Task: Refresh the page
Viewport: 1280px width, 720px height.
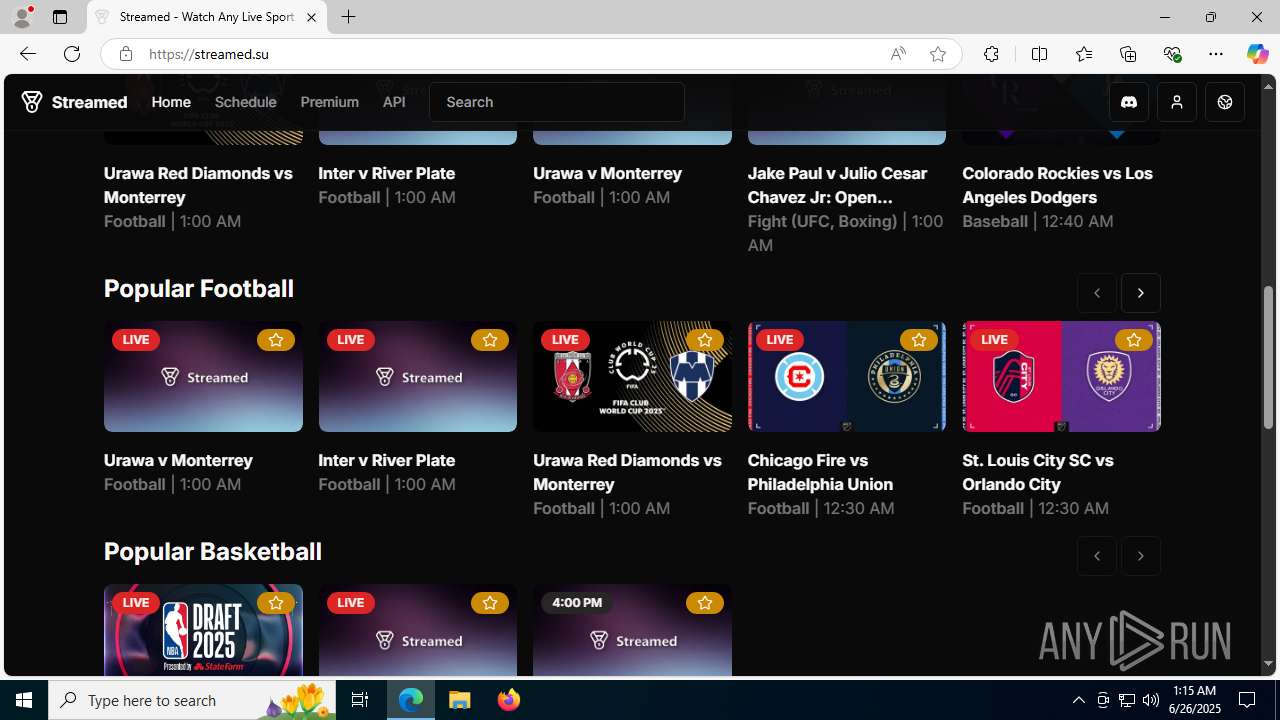Action: click(x=72, y=54)
